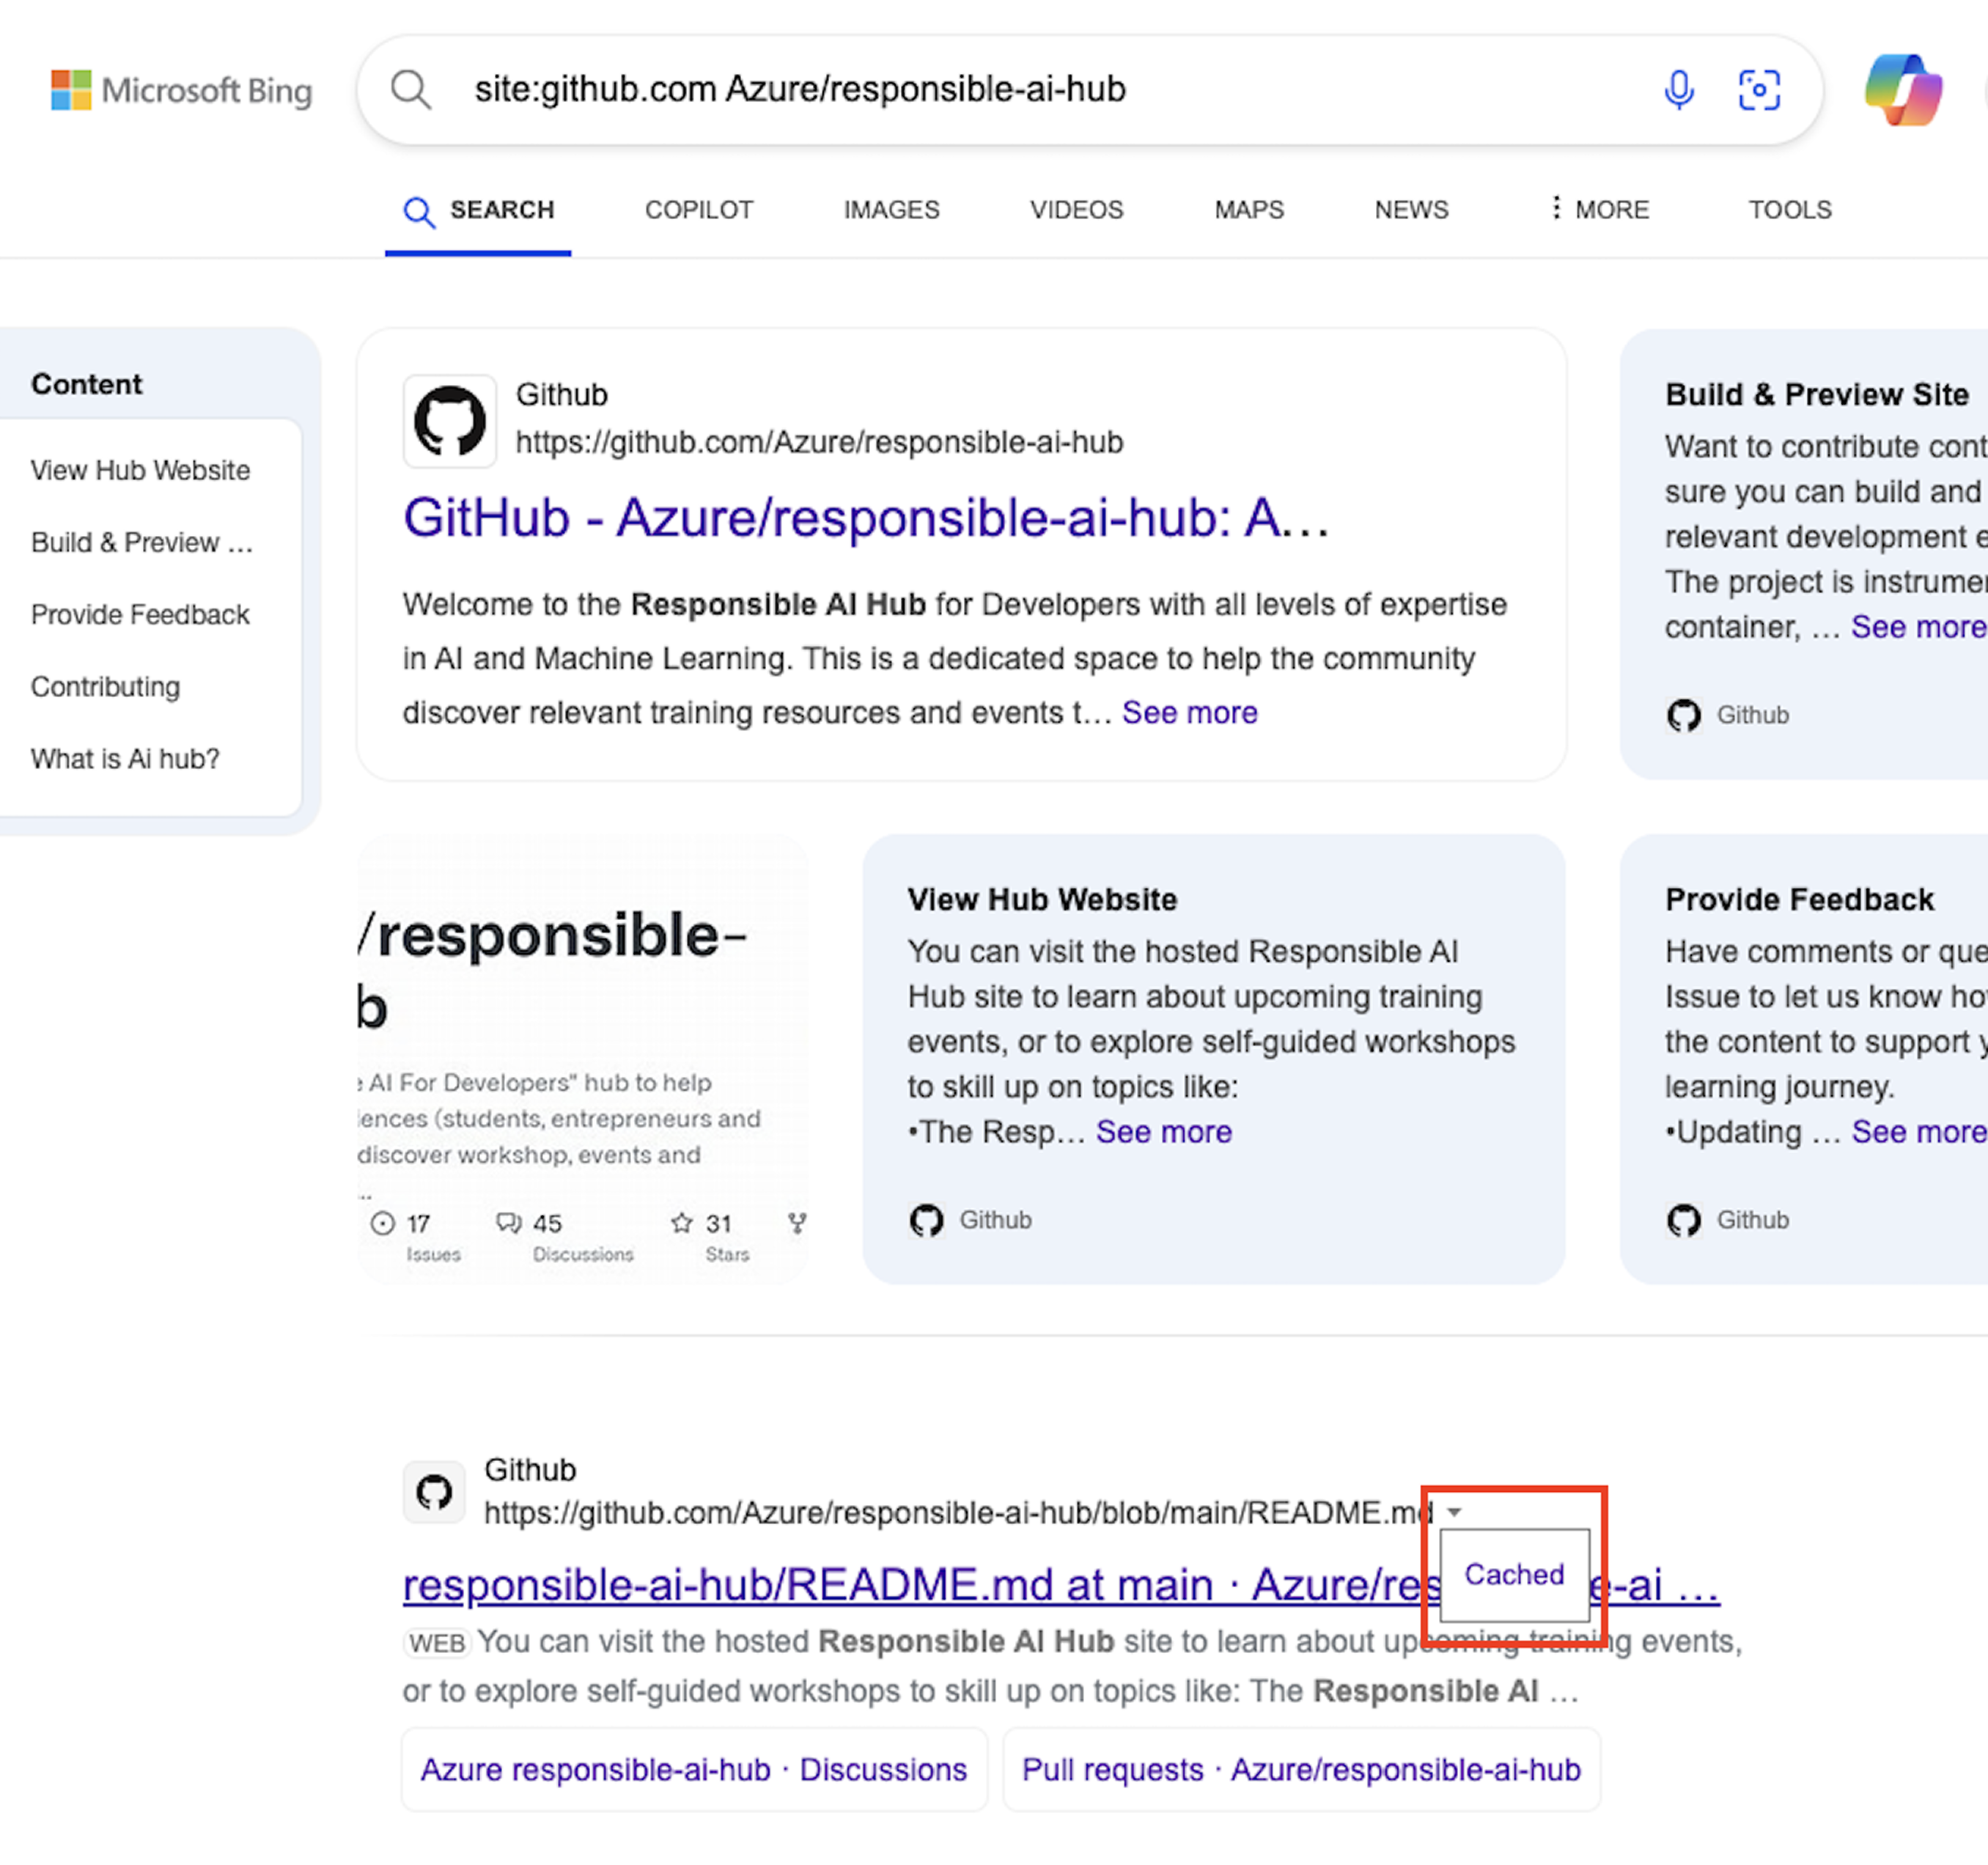This screenshot has width=1988, height=1865.
Task: Open the TOOLS option
Action: click(1789, 210)
